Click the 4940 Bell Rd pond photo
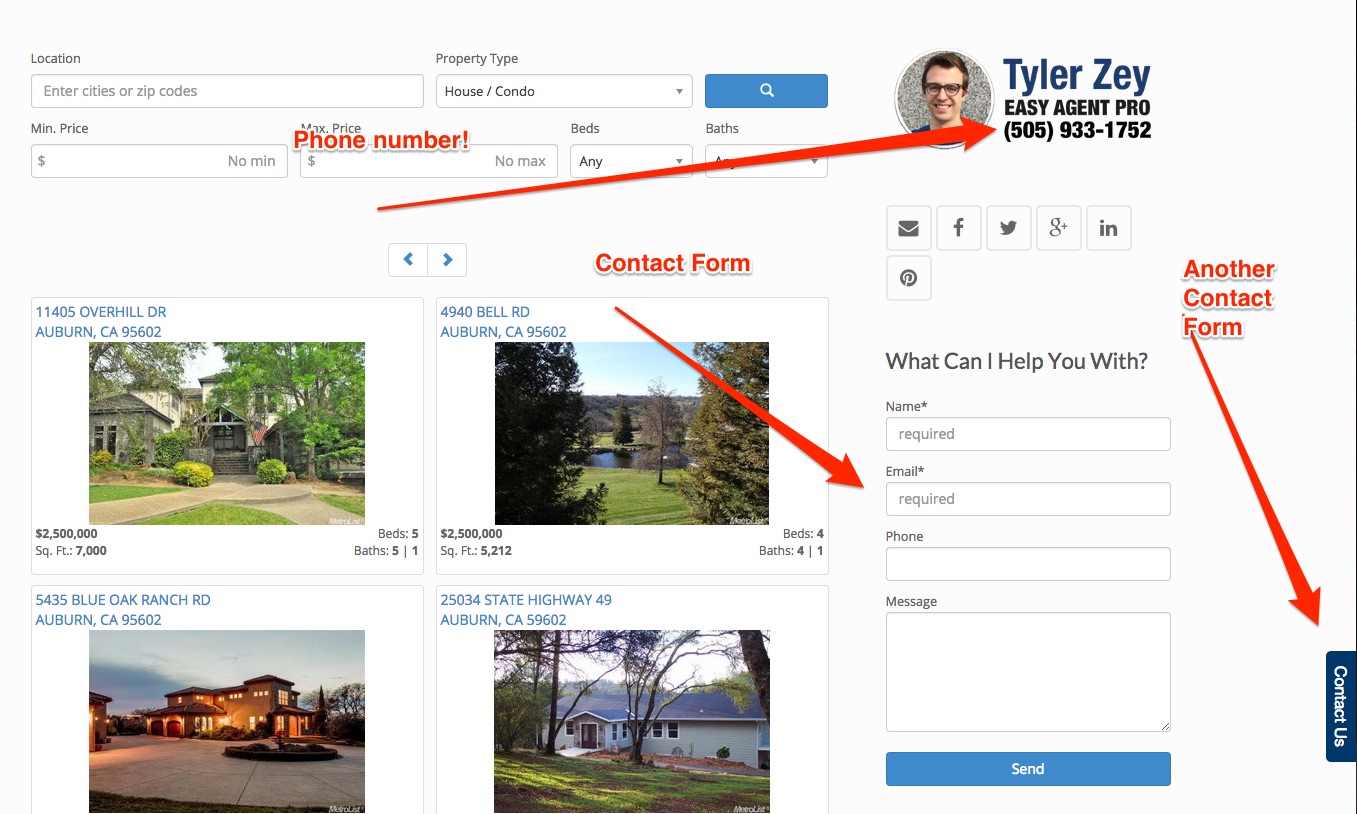This screenshot has width=1357, height=814. 632,434
